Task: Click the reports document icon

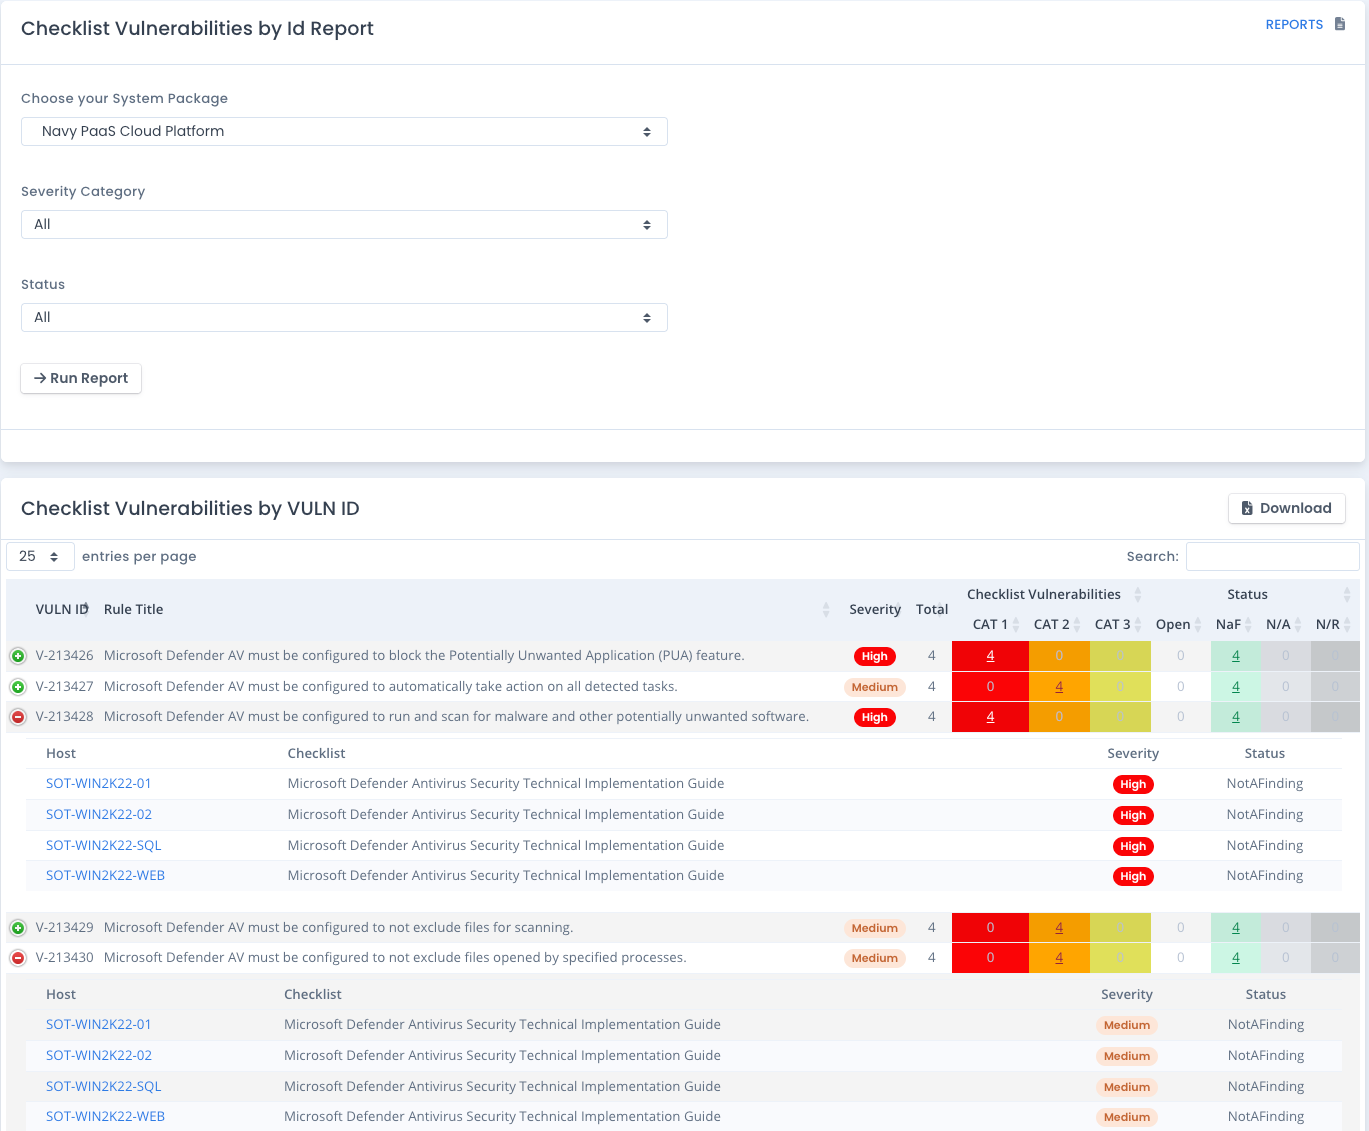Action: click(x=1340, y=24)
